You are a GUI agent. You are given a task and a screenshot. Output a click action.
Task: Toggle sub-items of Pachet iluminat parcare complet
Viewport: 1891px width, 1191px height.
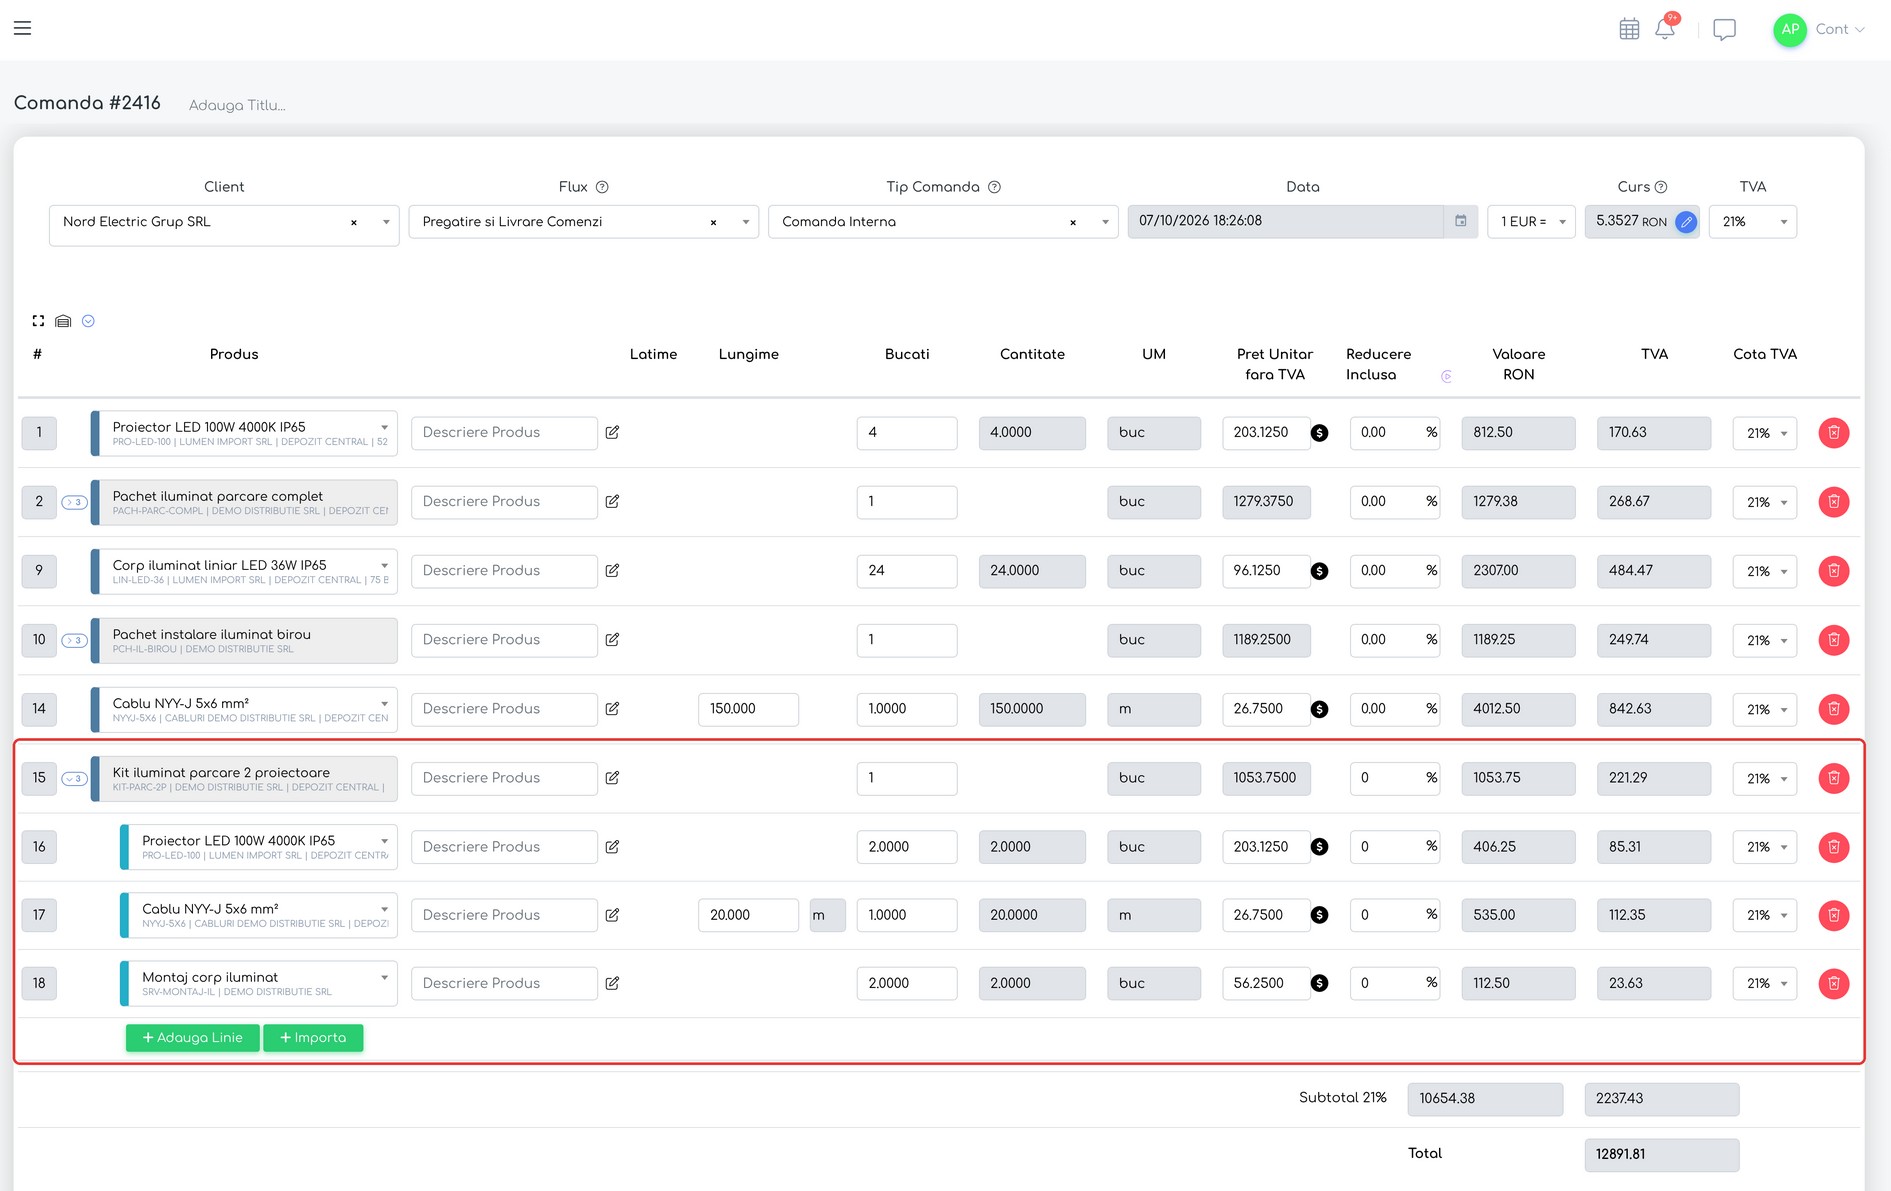click(x=75, y=502)
